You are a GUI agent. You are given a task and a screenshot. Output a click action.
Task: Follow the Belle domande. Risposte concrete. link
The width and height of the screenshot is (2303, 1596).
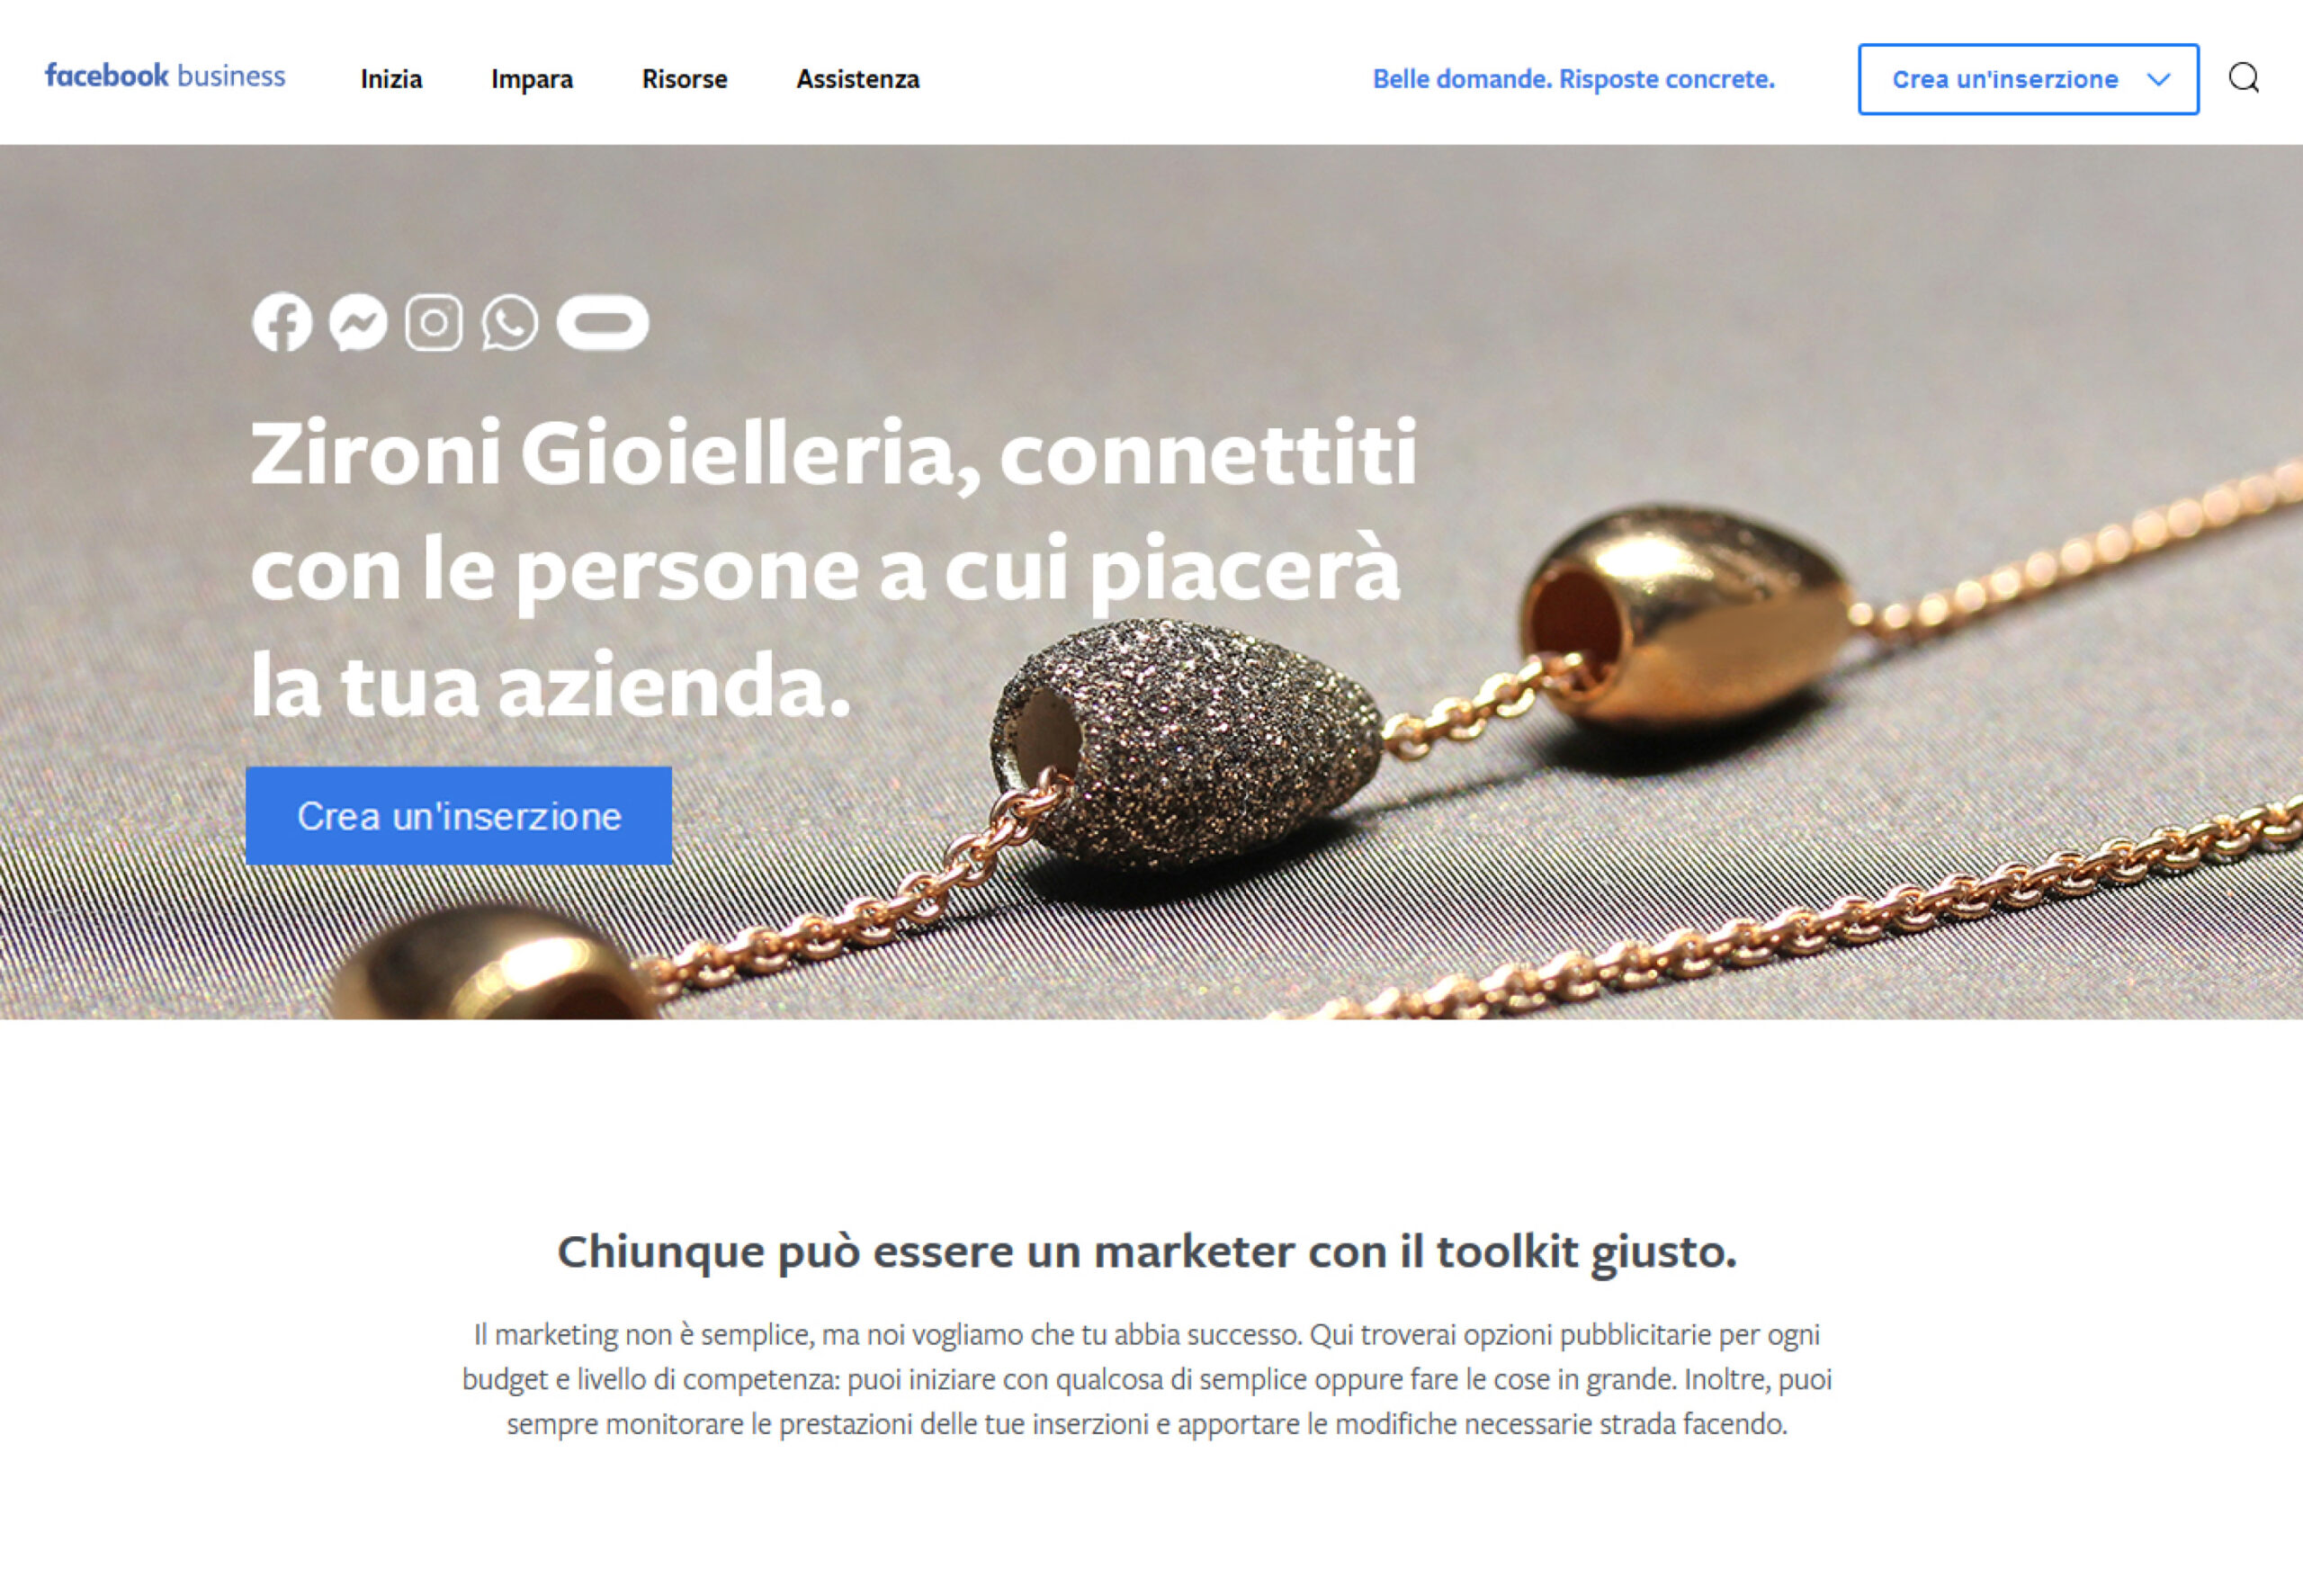coord(1574,79)
